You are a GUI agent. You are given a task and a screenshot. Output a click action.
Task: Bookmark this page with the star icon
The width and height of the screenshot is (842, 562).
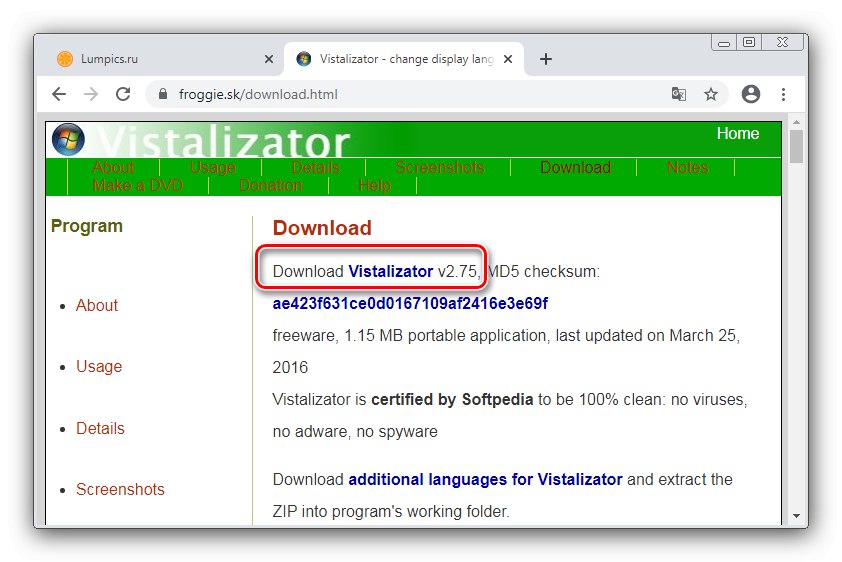pyautogui.click(x=711, y=94)
